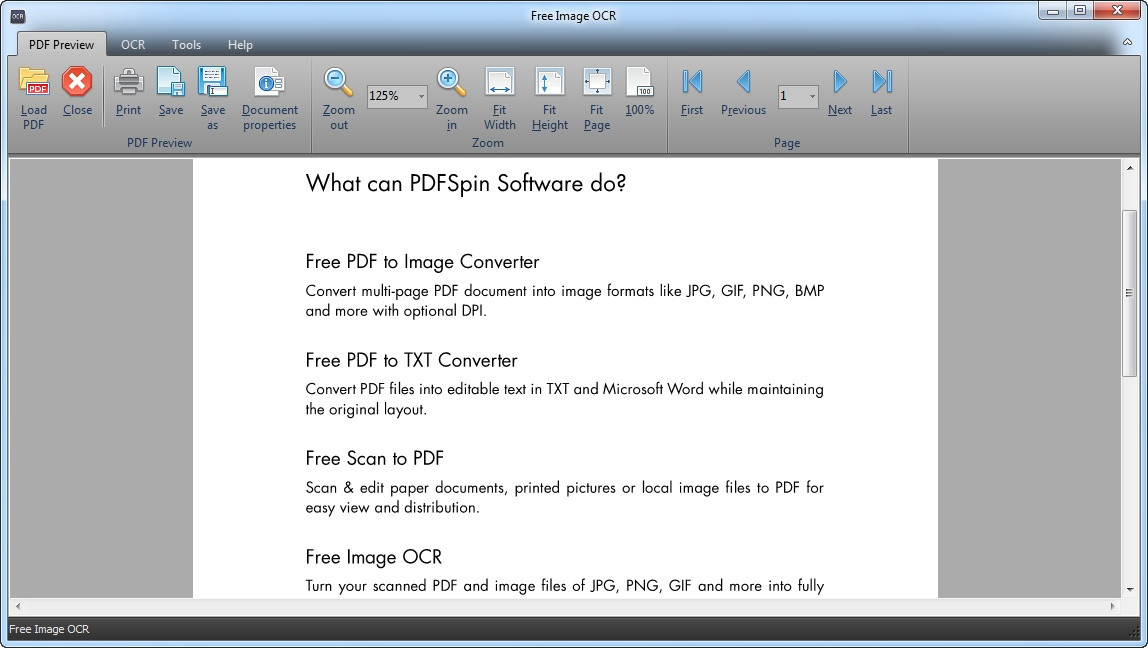Image resolution: width=1148 pixels, height=648 pixels.
Task: Open the 125% zoom level dropdown
Action: pos(421,96)
